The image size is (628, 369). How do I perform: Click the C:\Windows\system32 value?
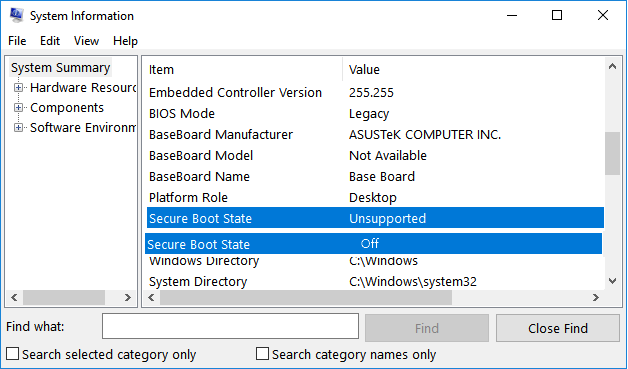click(x=413, y=282)
